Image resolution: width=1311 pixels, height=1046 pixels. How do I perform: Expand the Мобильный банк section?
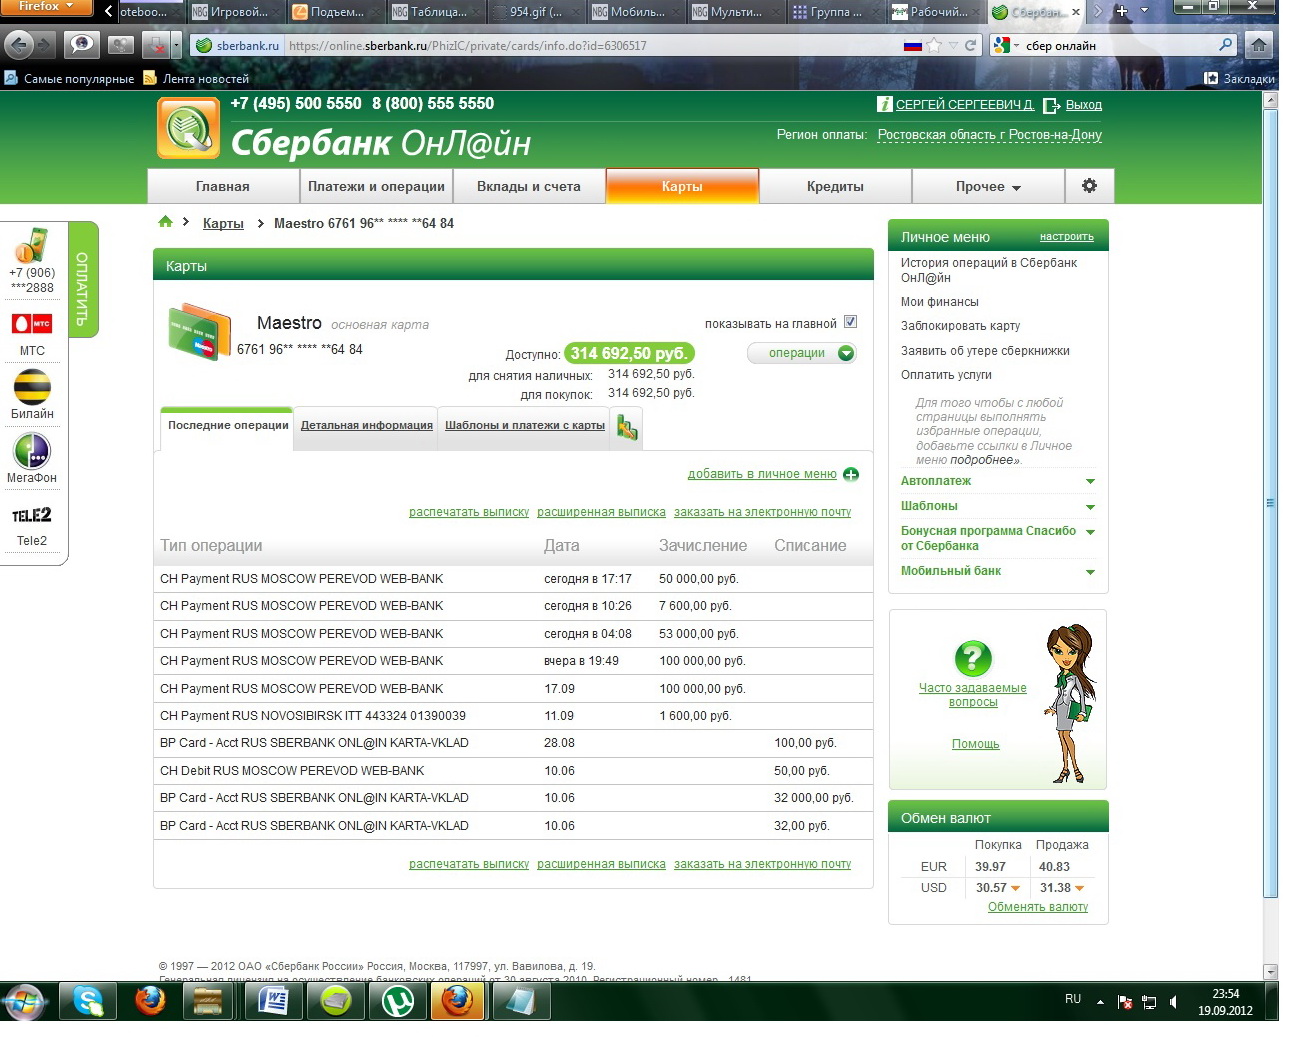pyautogui.click(x=1090, y=572)
